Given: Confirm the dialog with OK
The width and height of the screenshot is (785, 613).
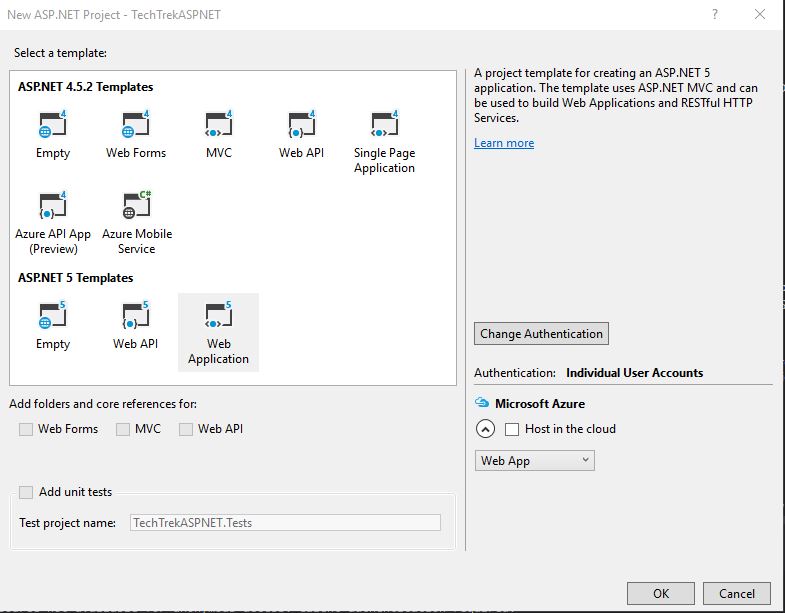Looking at the screenshot, I should coord(661,593).
